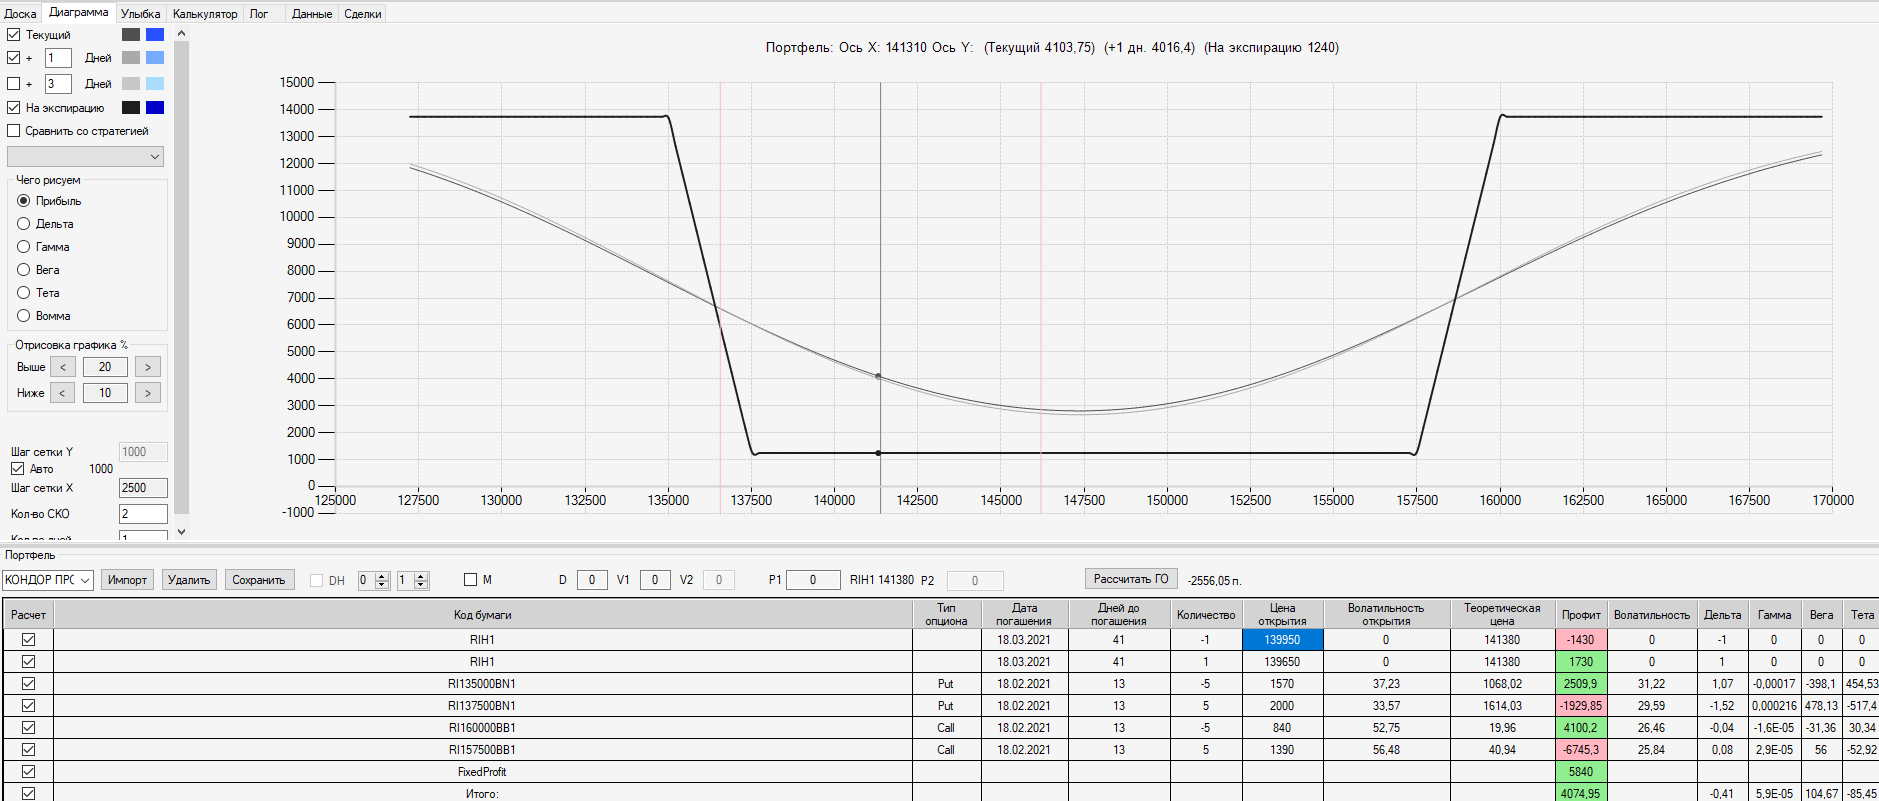
Task: Select the Вега radio option
Action: tap(24, 270)
